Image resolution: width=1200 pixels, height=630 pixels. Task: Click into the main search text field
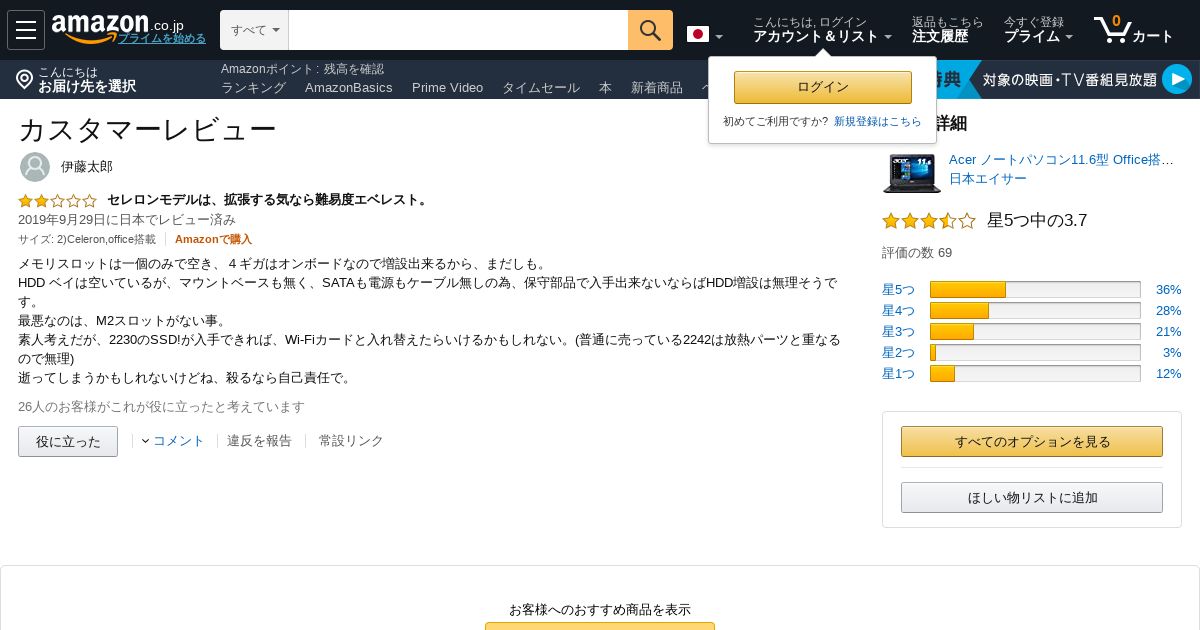point(458,30)
